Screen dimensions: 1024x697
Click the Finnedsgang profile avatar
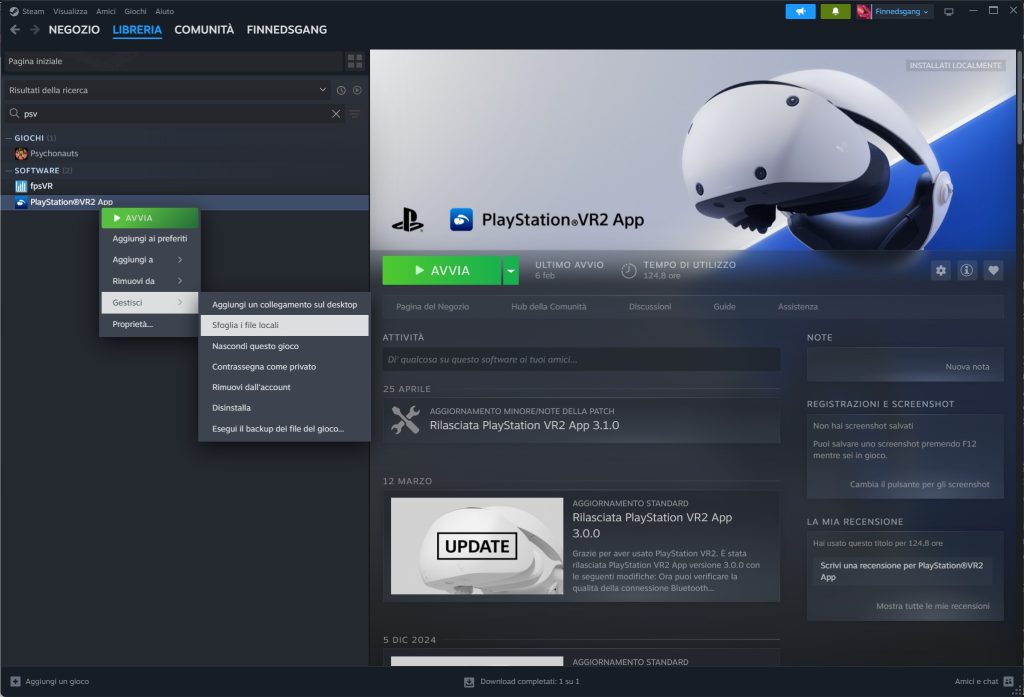tap(863, 11)
